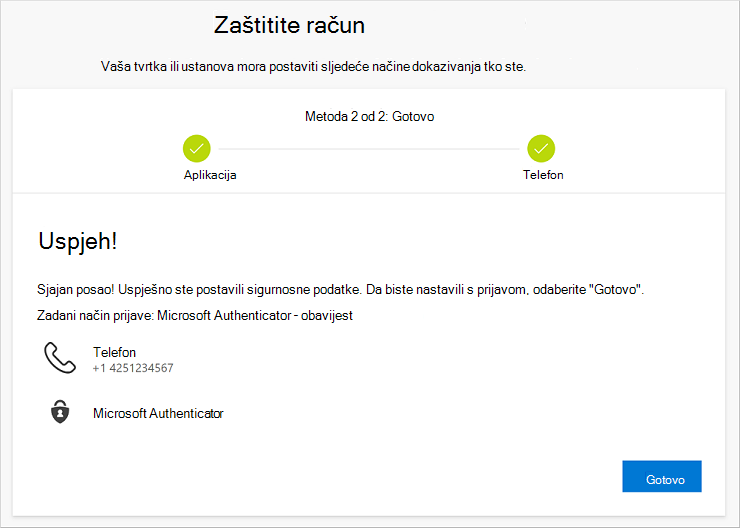Click the Gotovo button
The image size is (740, 528).
(x=662, y=476)
